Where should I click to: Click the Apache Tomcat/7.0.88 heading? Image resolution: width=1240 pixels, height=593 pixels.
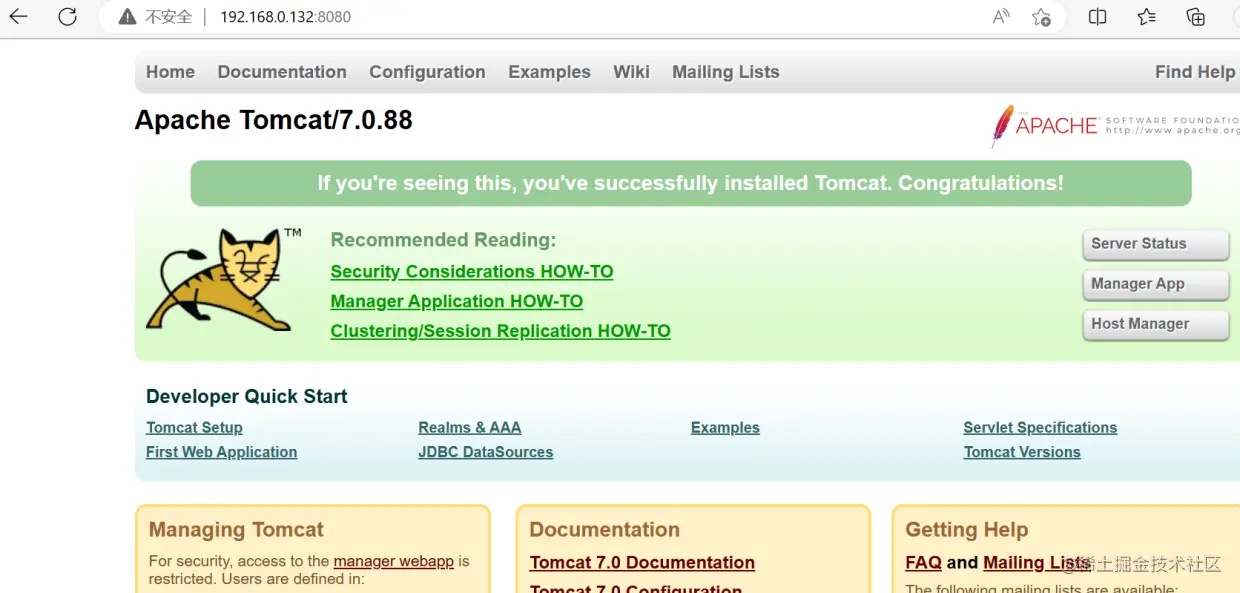274,120
